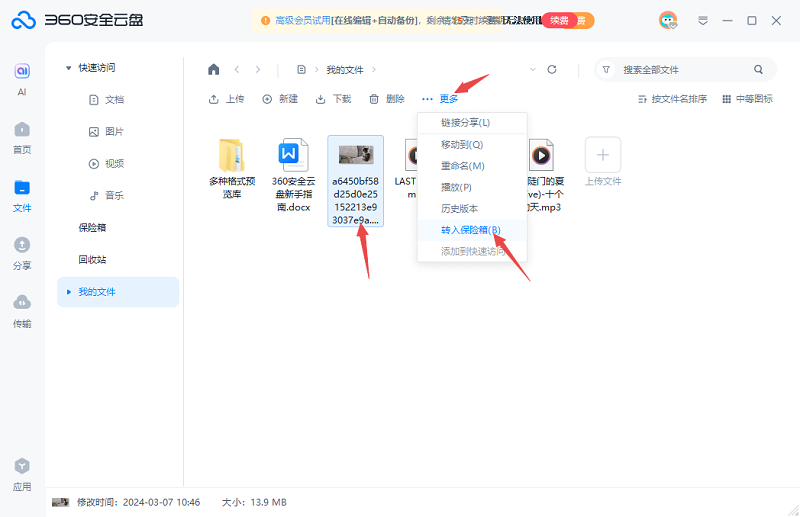
Task: Open the search filter funnel icon
Action: click(x=606, y=69)
